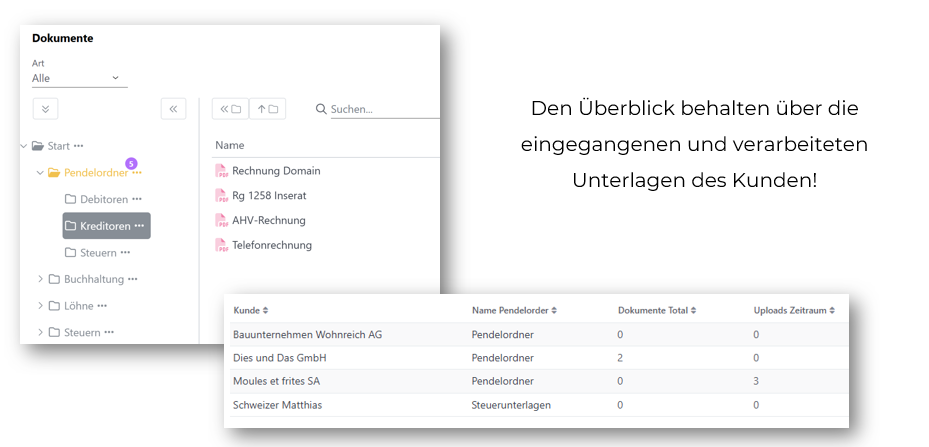
Task: Expand the Buchhaltung folder
Action: coord(41,279)
